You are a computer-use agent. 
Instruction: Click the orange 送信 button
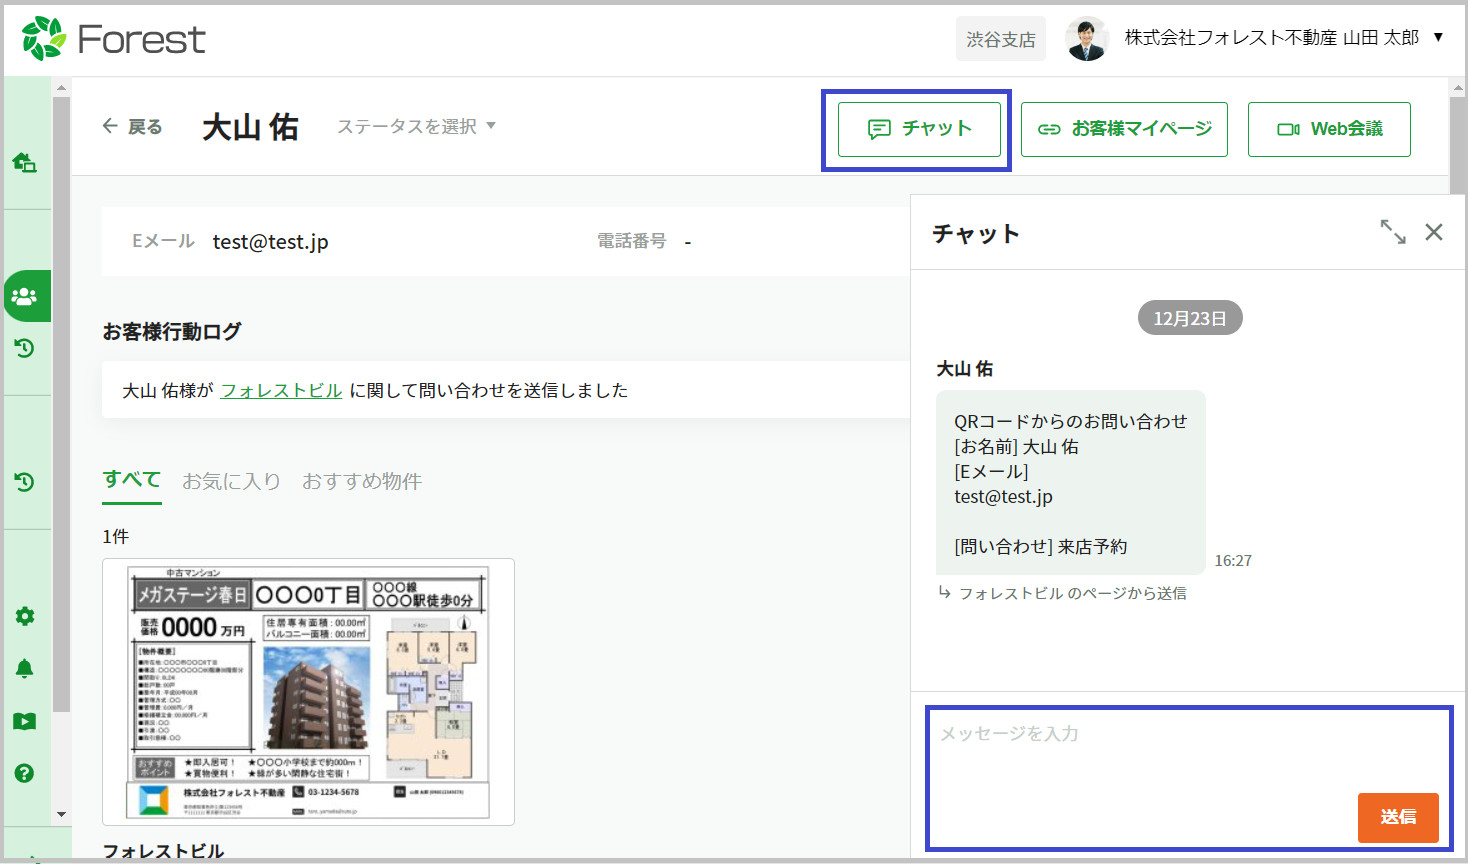(1398, 817)
